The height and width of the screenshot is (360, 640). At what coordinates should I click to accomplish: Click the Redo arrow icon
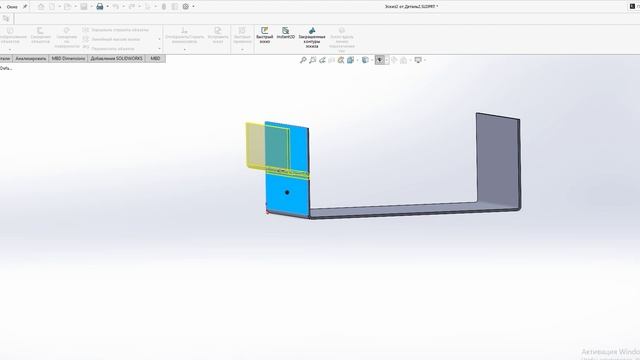click(131, 7)
